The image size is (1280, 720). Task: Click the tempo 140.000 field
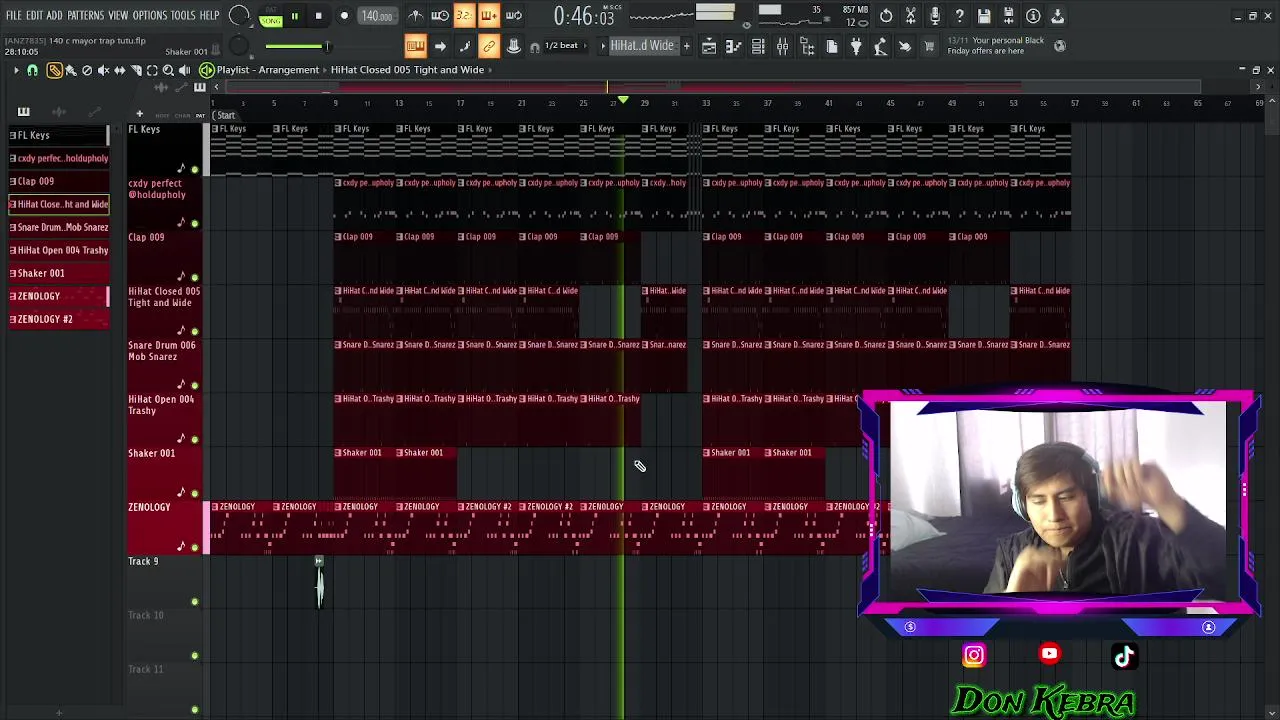(x=377, y=16)
